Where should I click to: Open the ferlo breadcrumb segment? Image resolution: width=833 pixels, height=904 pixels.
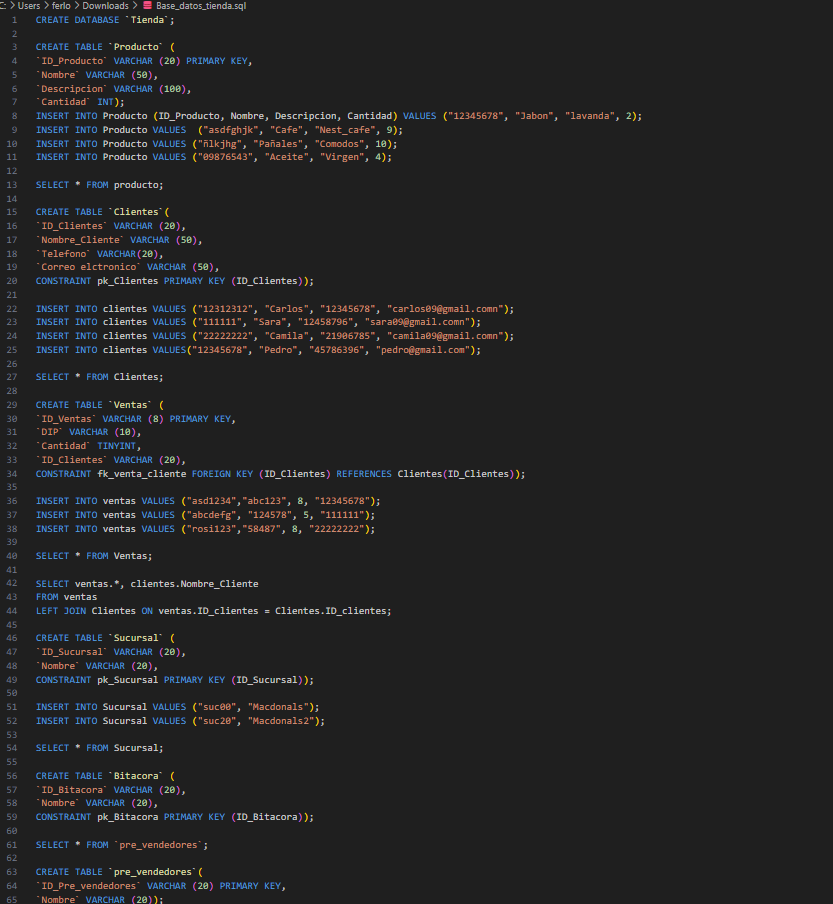[61, 5]
